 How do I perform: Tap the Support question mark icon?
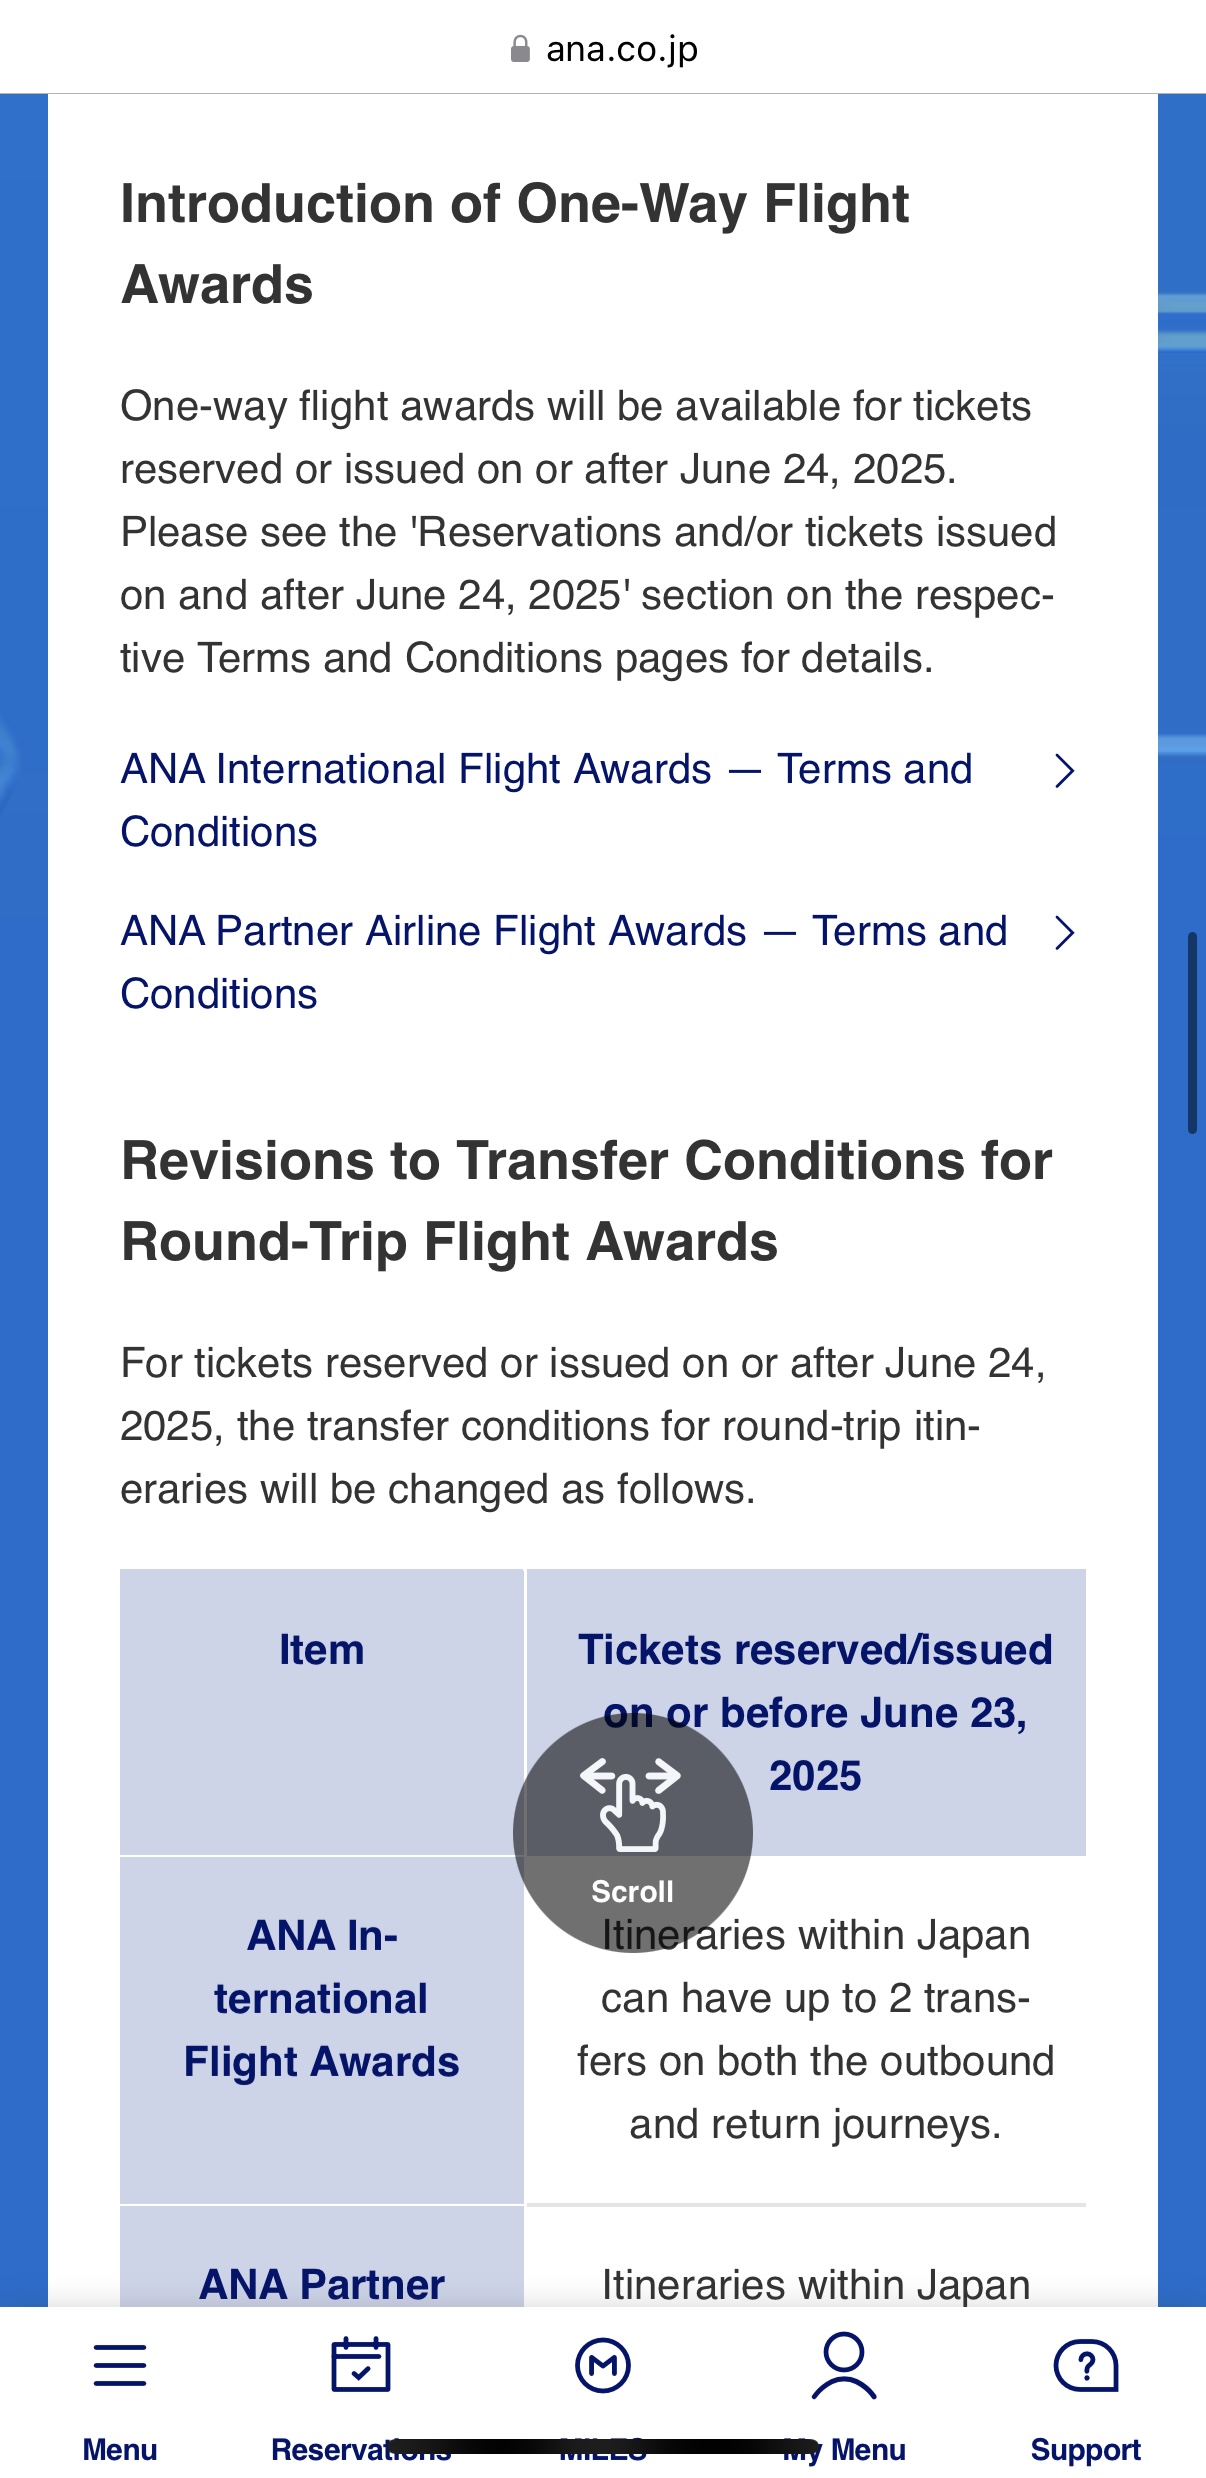pos(1085,2365)
